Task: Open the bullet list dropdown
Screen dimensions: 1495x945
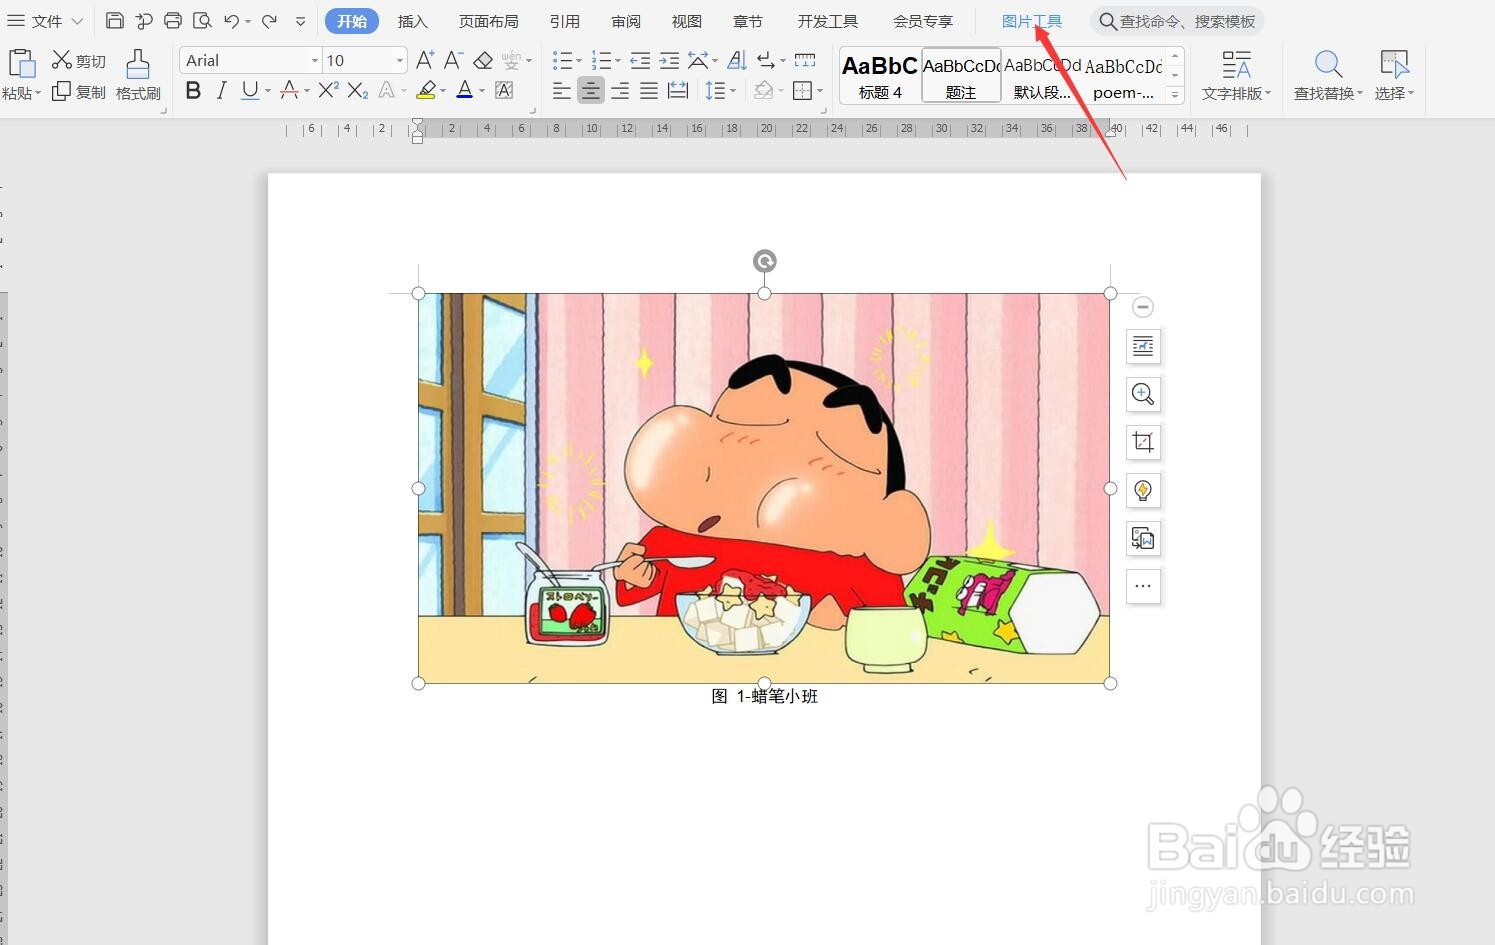Action: point(579,61)
